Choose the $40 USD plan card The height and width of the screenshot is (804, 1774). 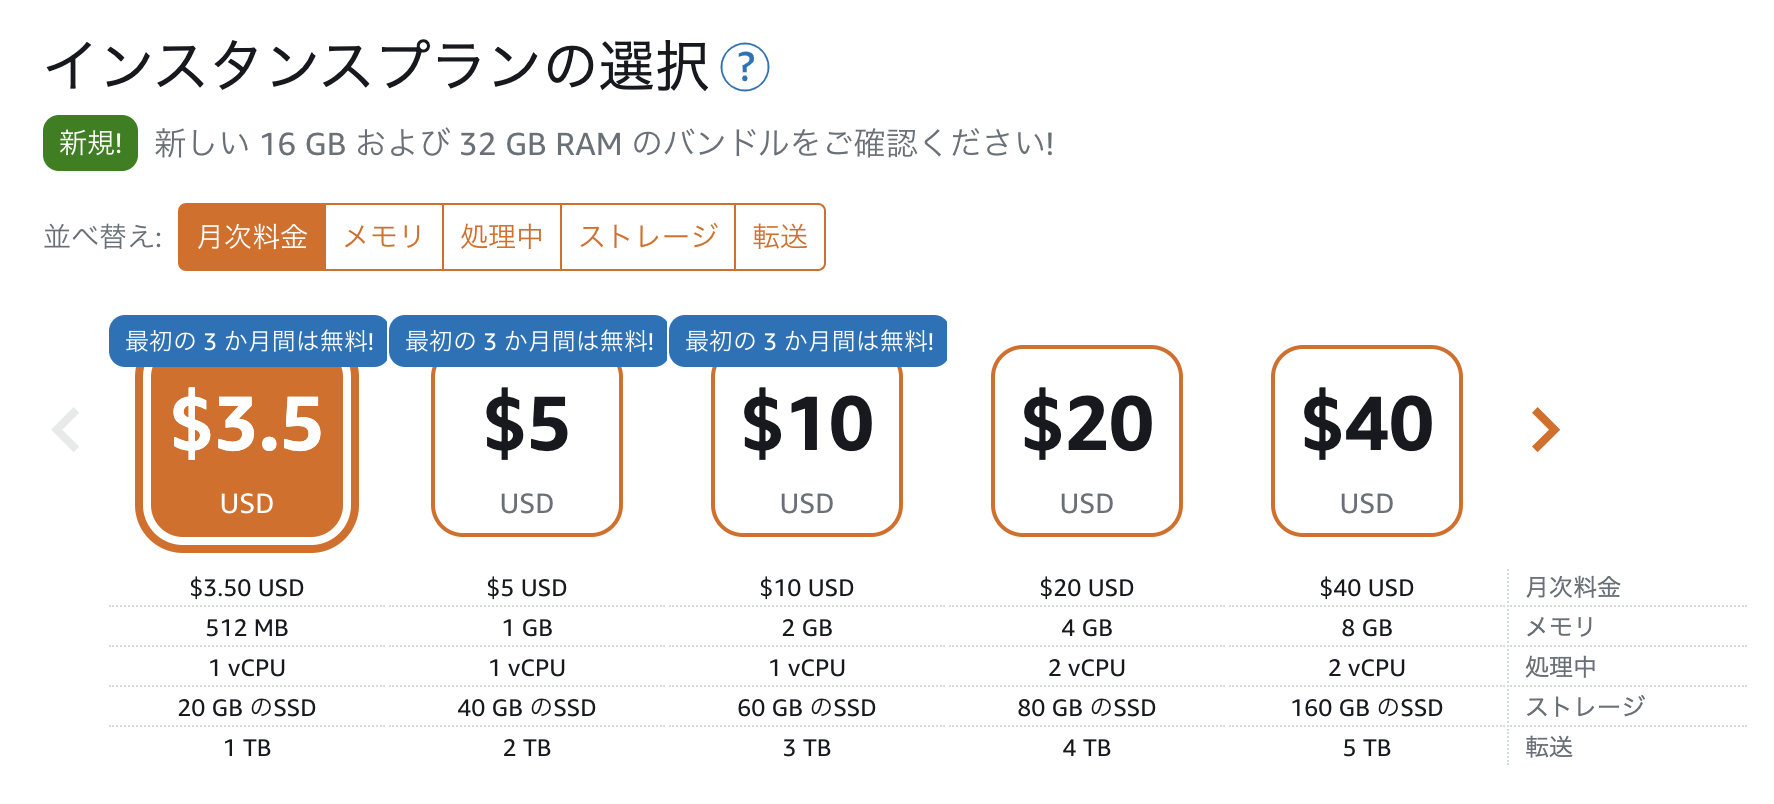1367,441
